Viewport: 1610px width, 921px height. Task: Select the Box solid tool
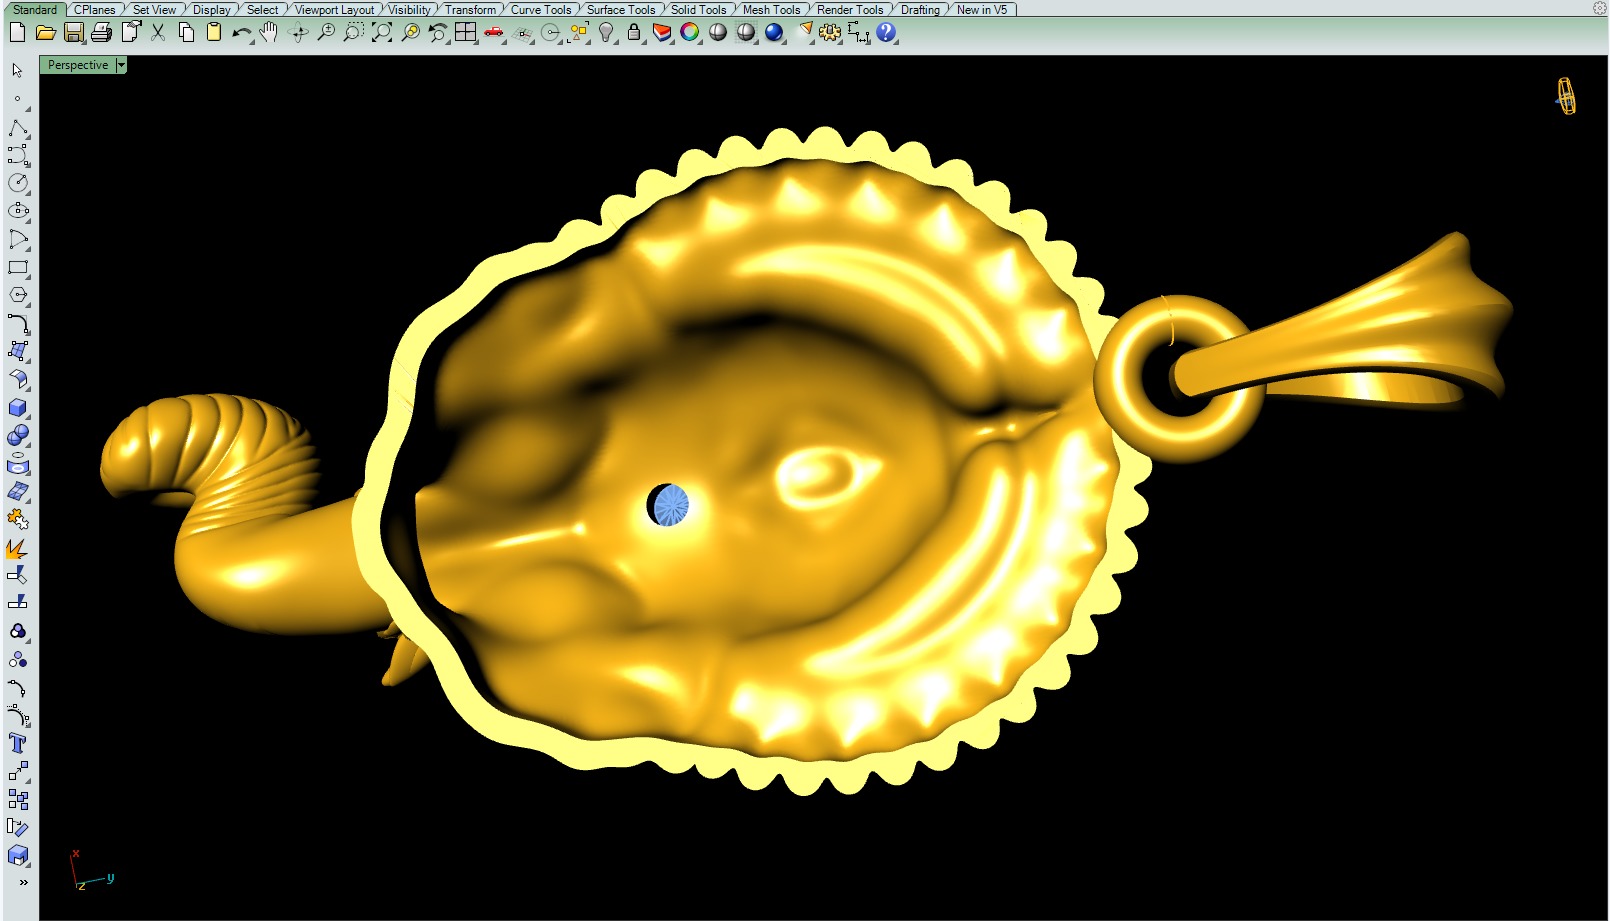point(18,407)
